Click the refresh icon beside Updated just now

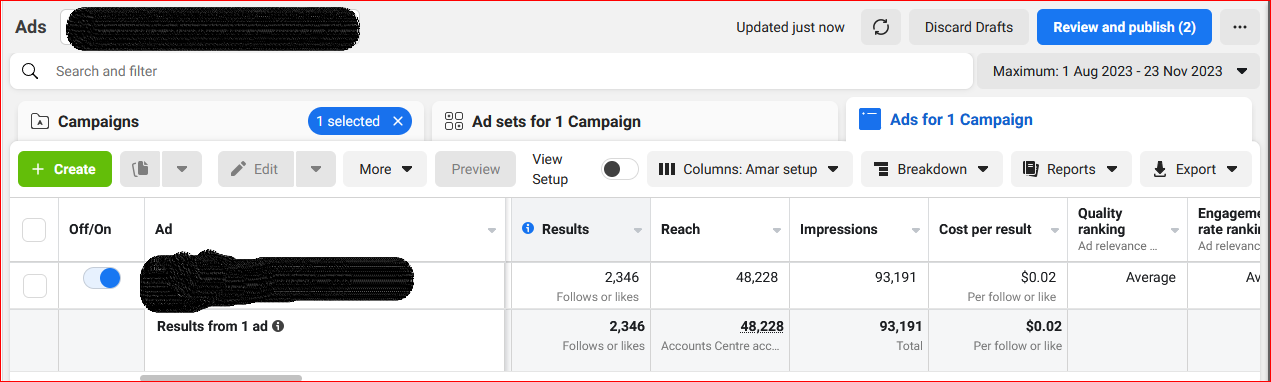click(x=881, y=27)
